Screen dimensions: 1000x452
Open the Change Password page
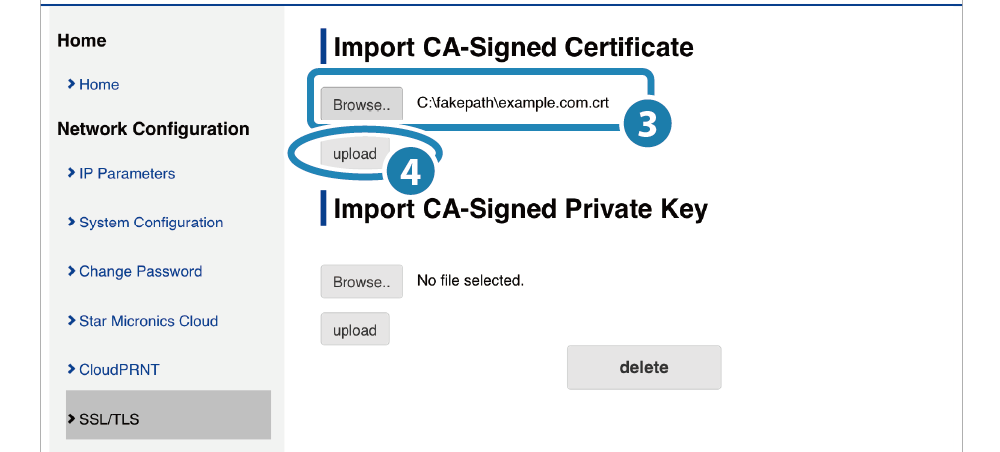140,272
